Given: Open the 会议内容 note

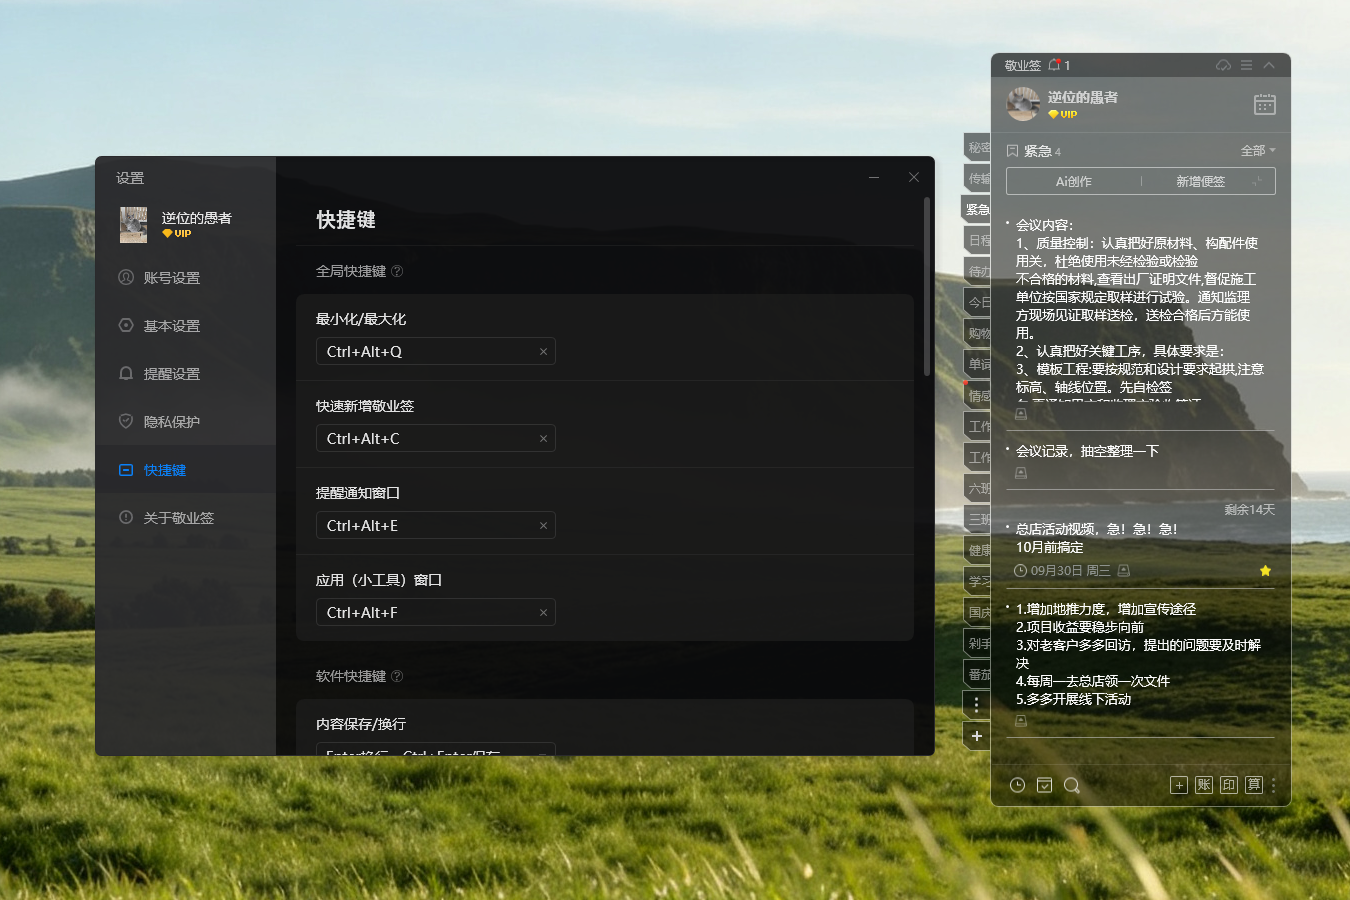Looking at the screenshot, I should pos(1140,310).
